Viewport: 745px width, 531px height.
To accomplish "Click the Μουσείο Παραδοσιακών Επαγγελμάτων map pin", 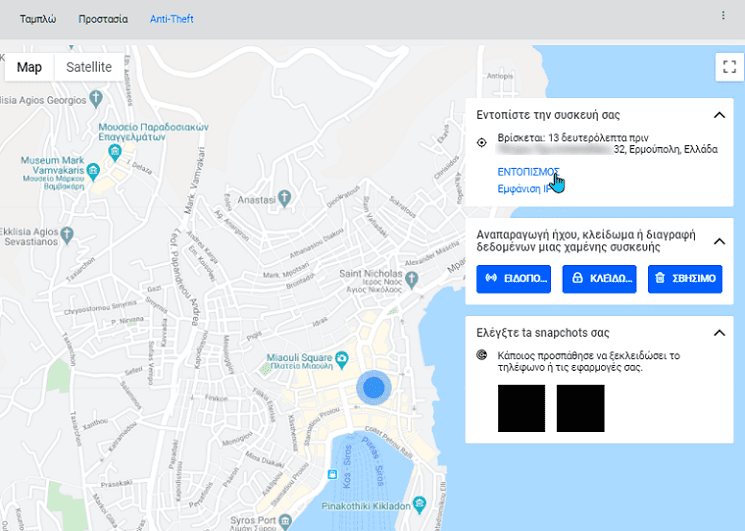I will click(x=115, y=152).
